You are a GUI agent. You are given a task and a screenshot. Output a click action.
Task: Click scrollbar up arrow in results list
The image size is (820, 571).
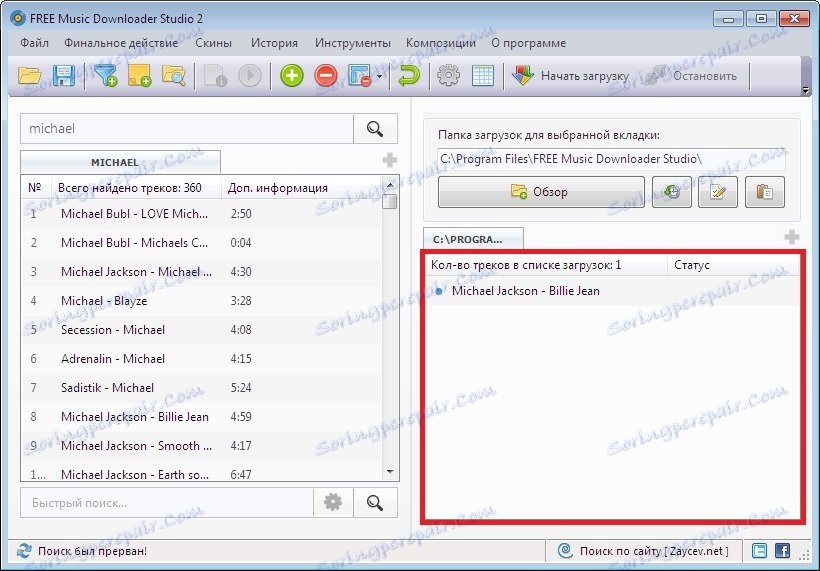[390, 185]
